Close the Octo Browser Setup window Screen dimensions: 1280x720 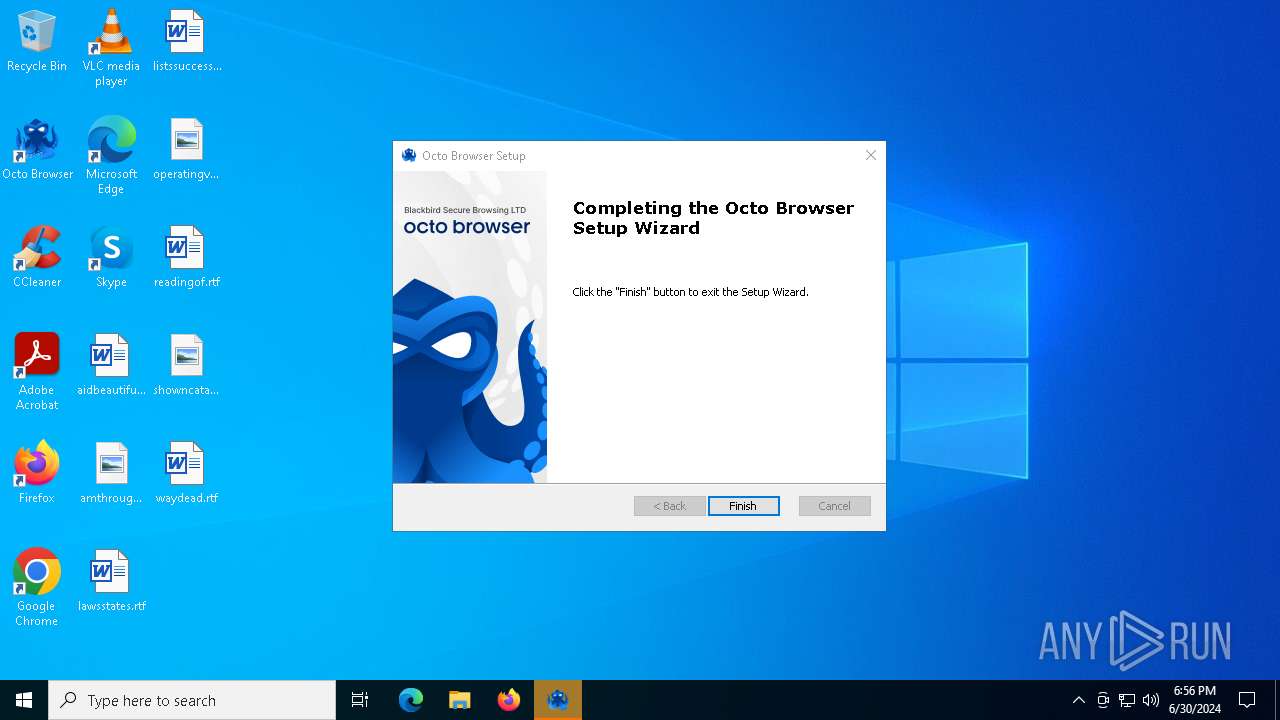coord(871,155)
